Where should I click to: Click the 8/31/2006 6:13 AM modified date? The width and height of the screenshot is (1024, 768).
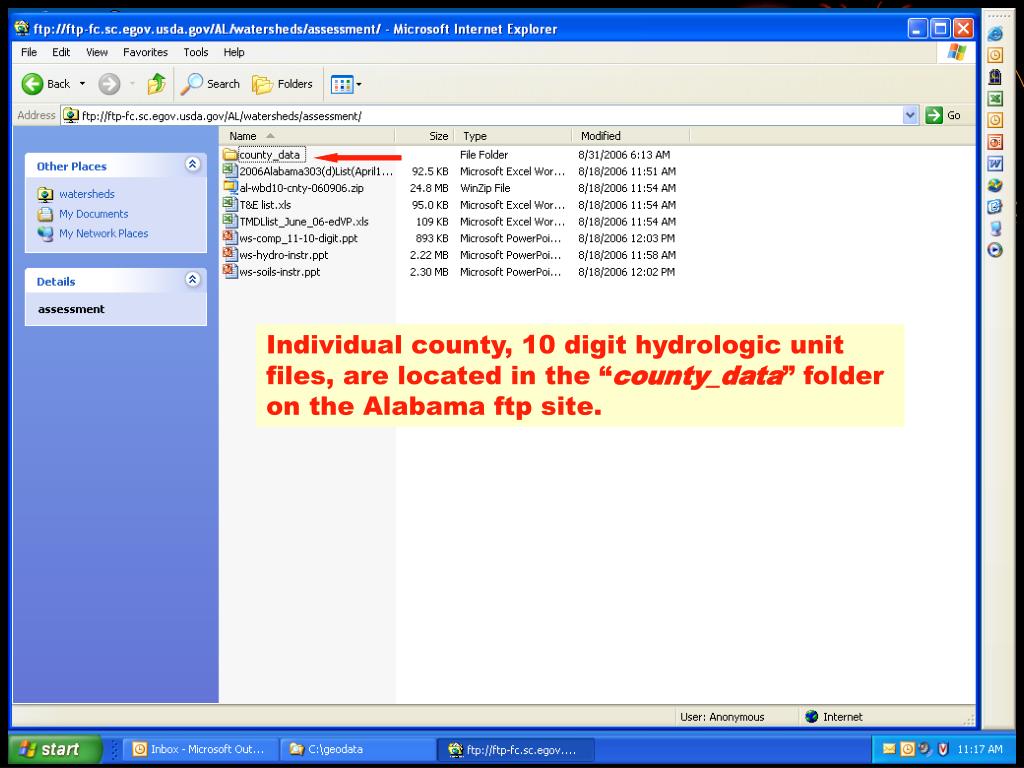coord(624,155)
